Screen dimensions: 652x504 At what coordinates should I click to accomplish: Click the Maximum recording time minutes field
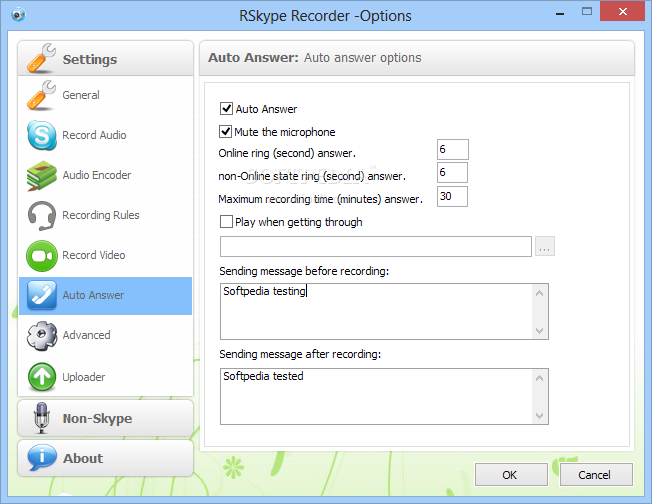pyautogui.click(x=452, y=196)
